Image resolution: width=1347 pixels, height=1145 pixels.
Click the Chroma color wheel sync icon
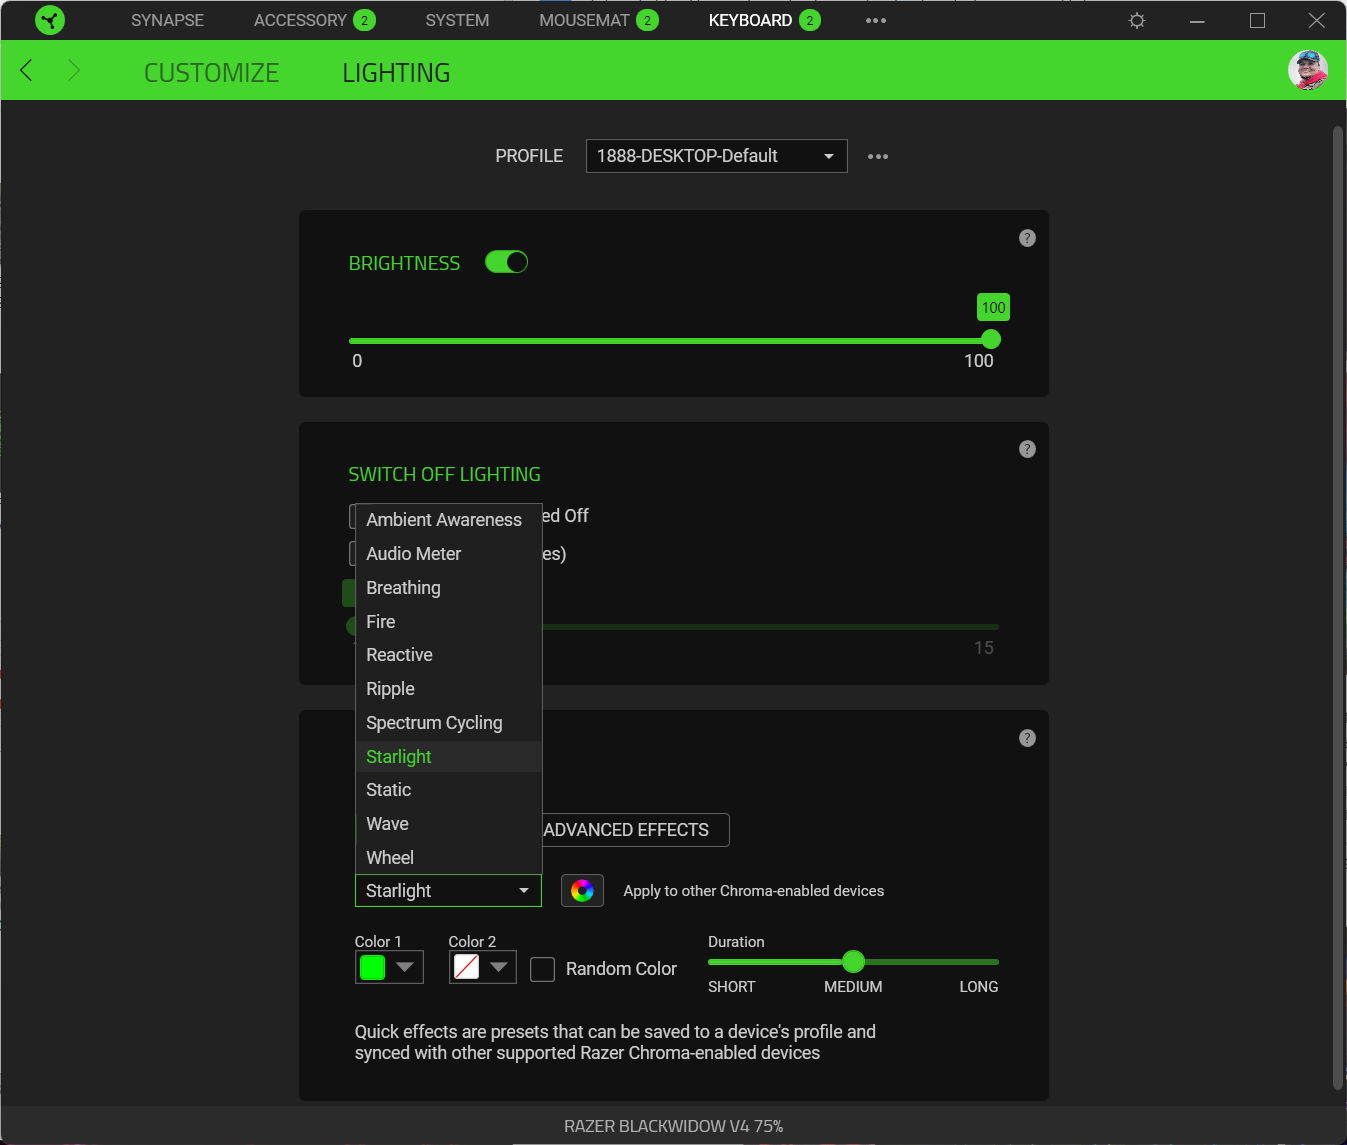(x=582, y=890)
